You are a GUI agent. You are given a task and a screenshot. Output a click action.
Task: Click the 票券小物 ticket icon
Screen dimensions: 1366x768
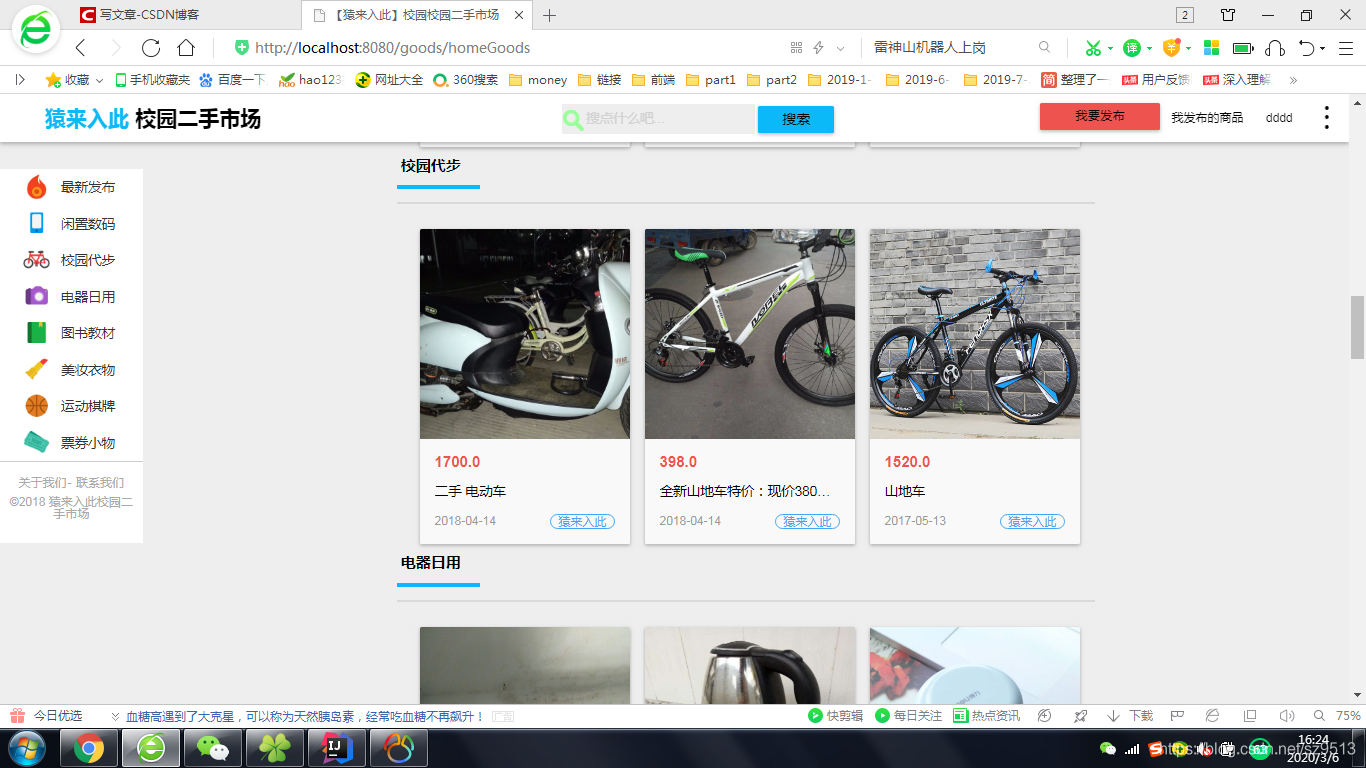coord(36,442)
